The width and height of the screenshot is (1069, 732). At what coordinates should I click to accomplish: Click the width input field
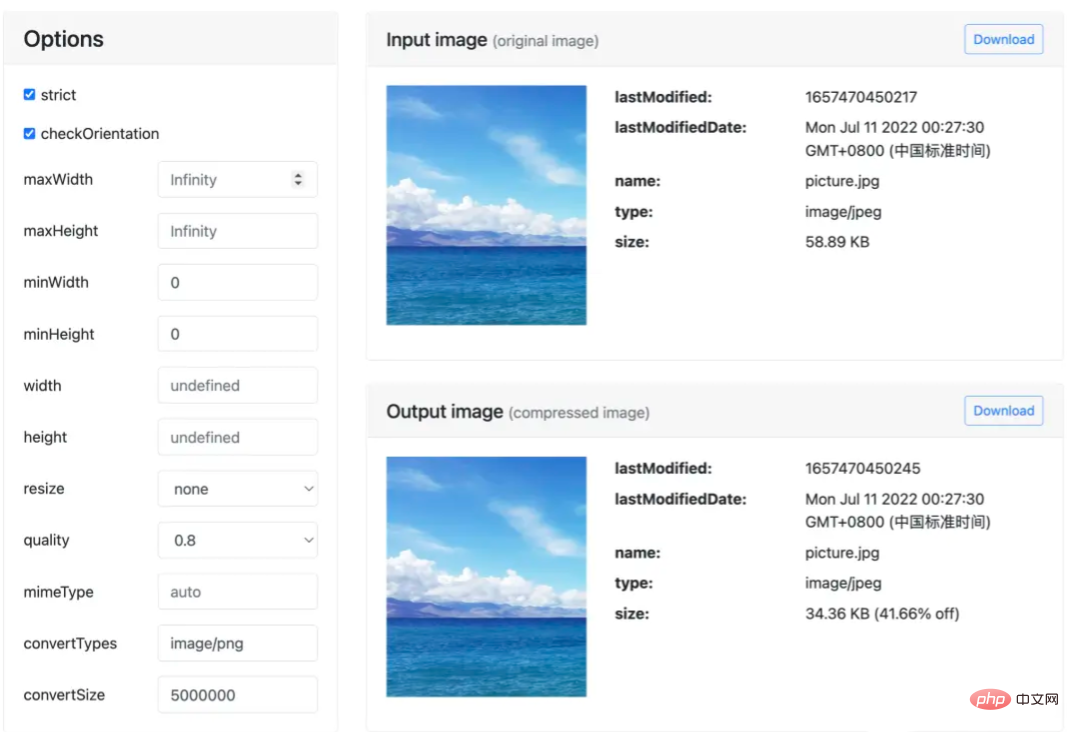[237, 386]
